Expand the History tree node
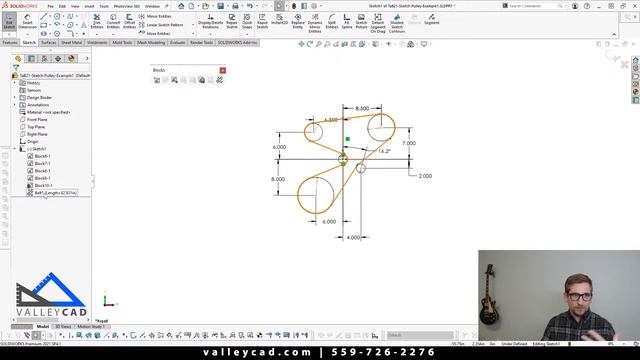 (15, 83)
